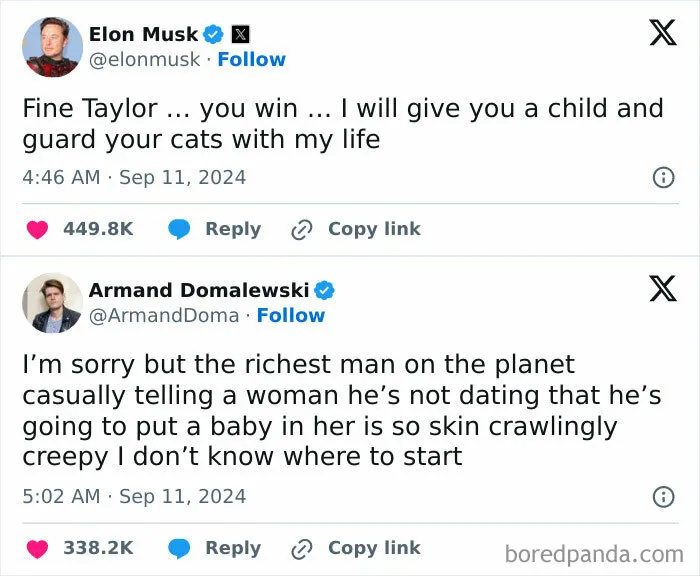Image resolution: width=700 pixels, height=576 pixels.
Task: Open the 4:46 AM · Sep 11, 2024 timestamp
Action: tap(134, 177)
